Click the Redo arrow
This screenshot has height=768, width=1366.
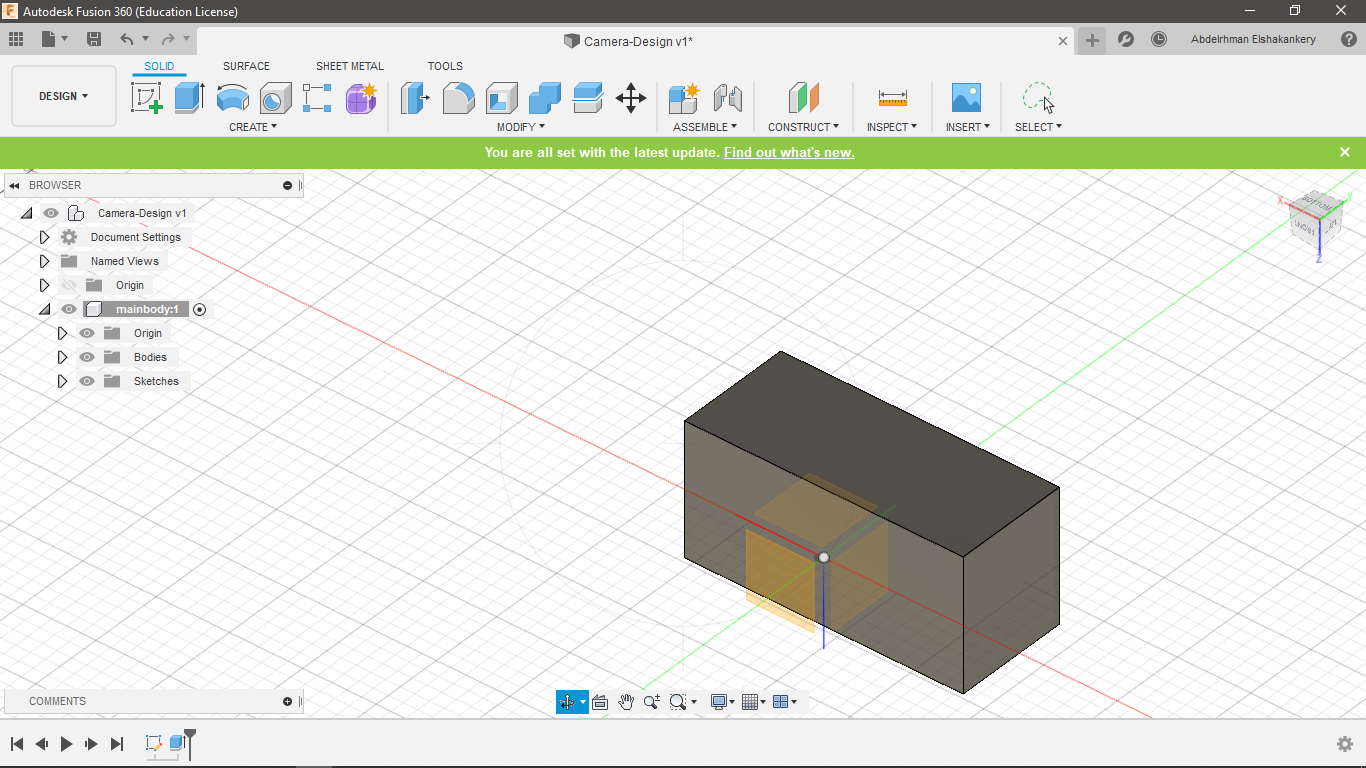point(168,39)
